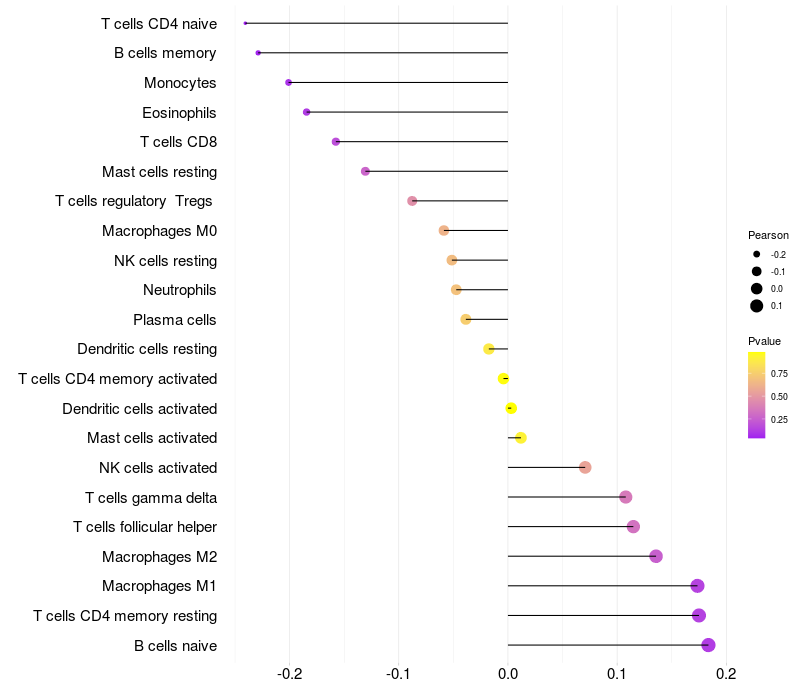Click the B cells naive data point
Image resolution: width=800 pixels, height=700 pixels.
708,645
